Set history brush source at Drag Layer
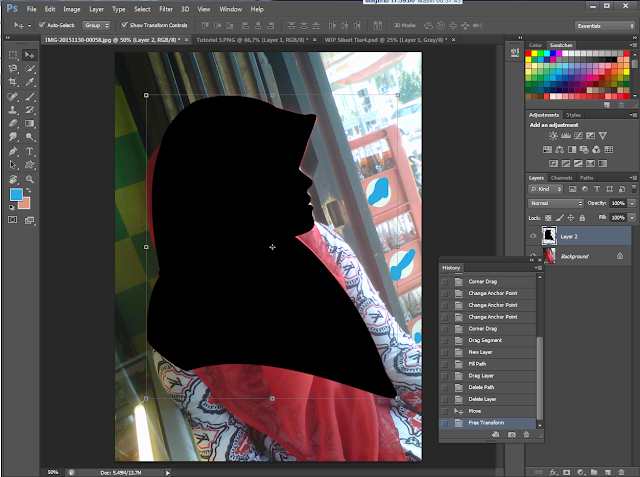640x477 pixels. pos(445,376)
